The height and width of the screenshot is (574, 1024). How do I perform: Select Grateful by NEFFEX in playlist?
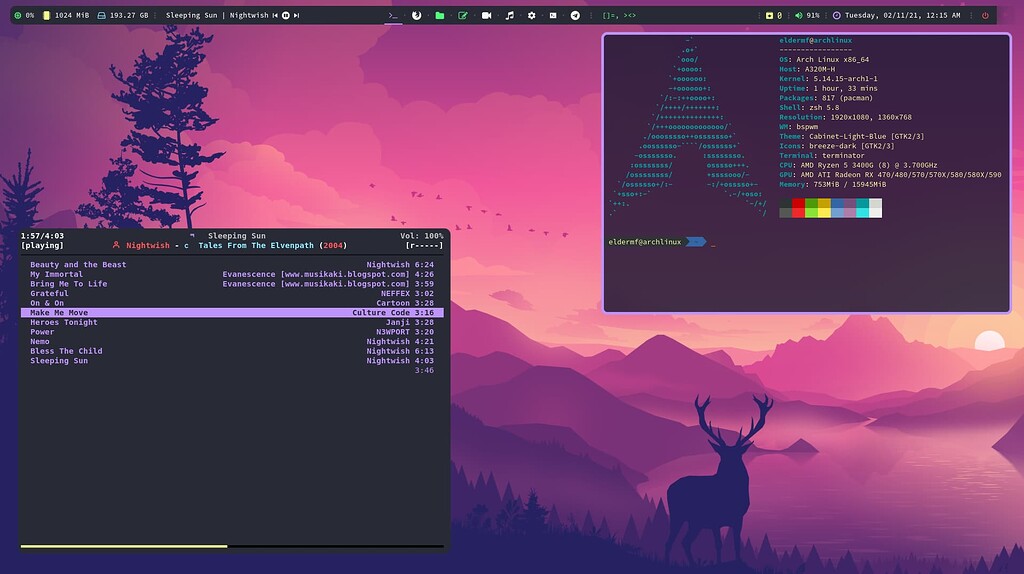click(232, 293)
